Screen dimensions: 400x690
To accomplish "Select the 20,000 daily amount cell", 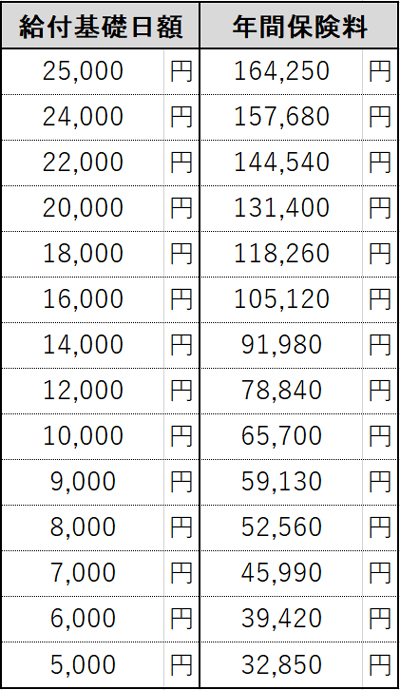I will (83, 209).
